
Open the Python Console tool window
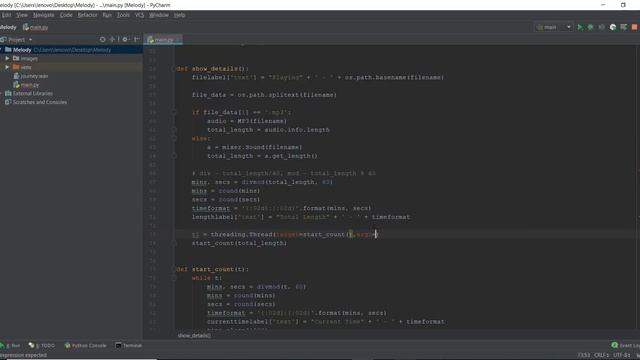(x=86, y=346)
